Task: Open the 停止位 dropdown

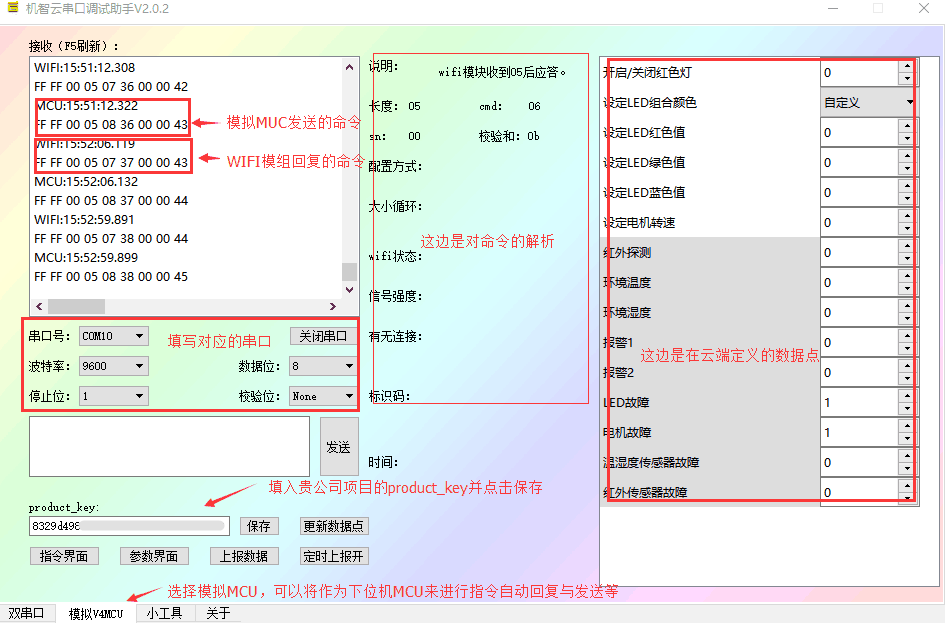Action: pyautogui.click(x=112, y=396)
